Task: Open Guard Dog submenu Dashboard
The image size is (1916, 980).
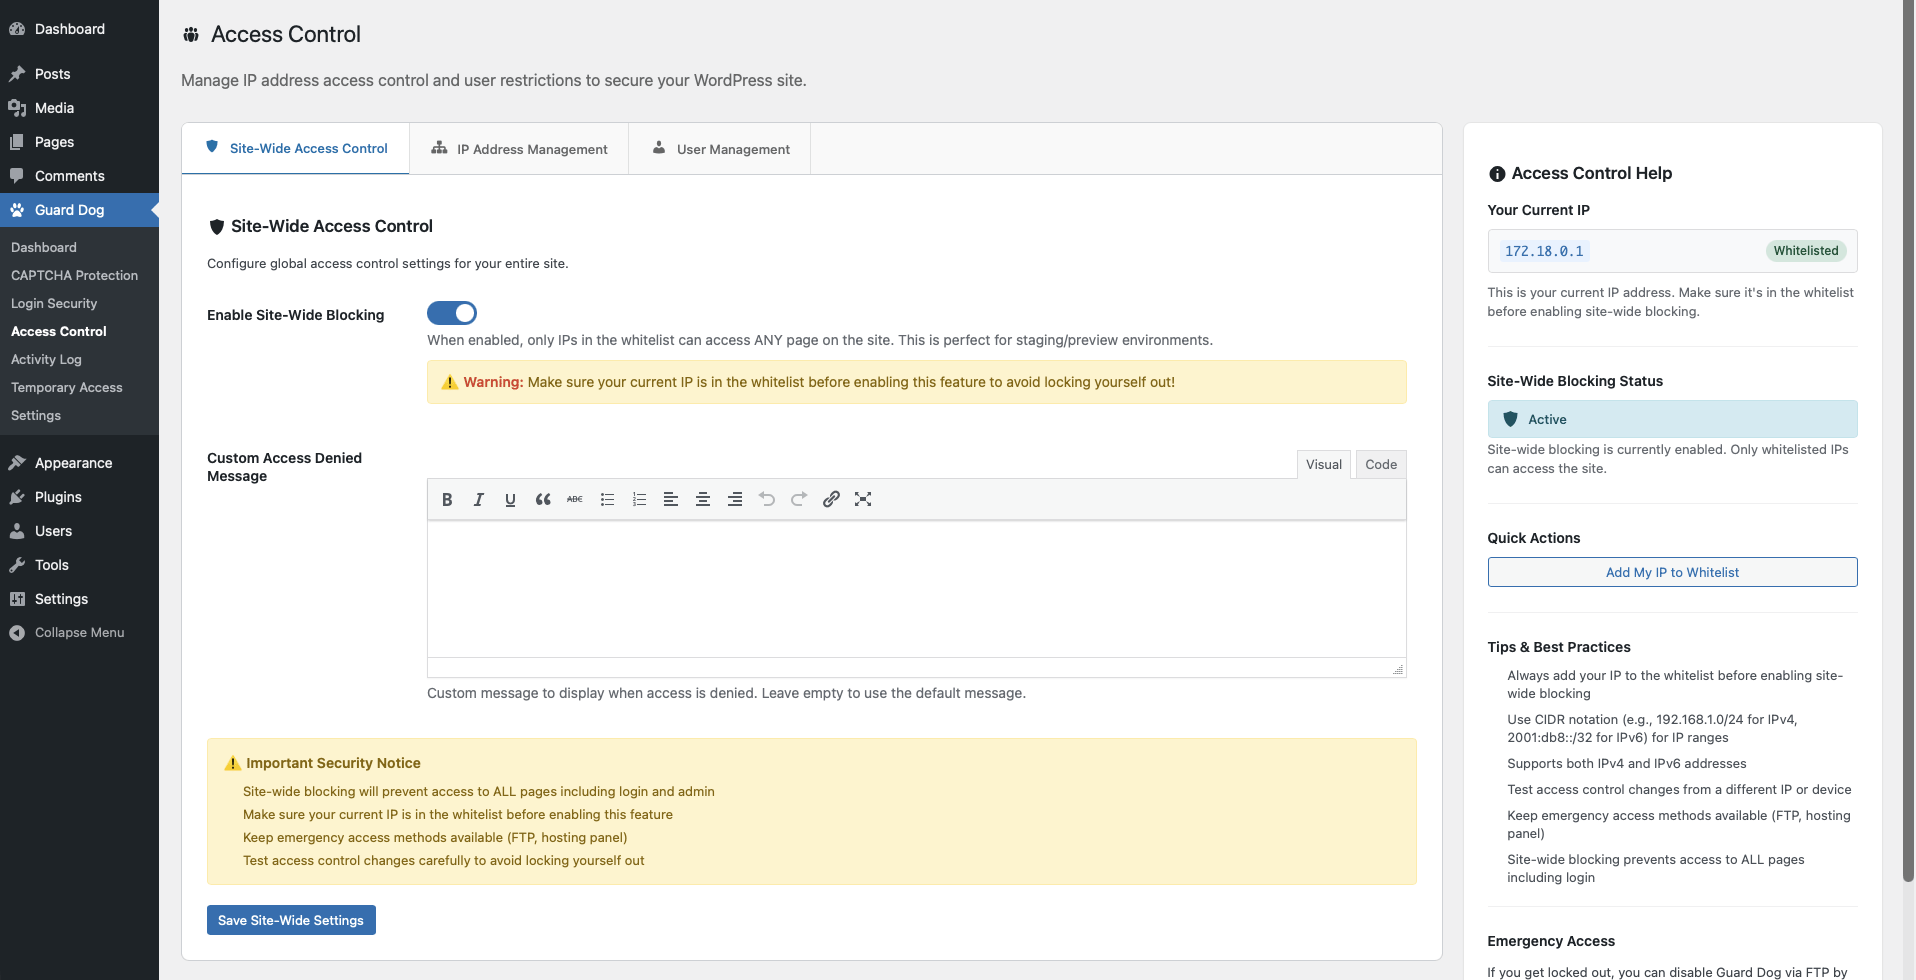Action: coord(44,247)
